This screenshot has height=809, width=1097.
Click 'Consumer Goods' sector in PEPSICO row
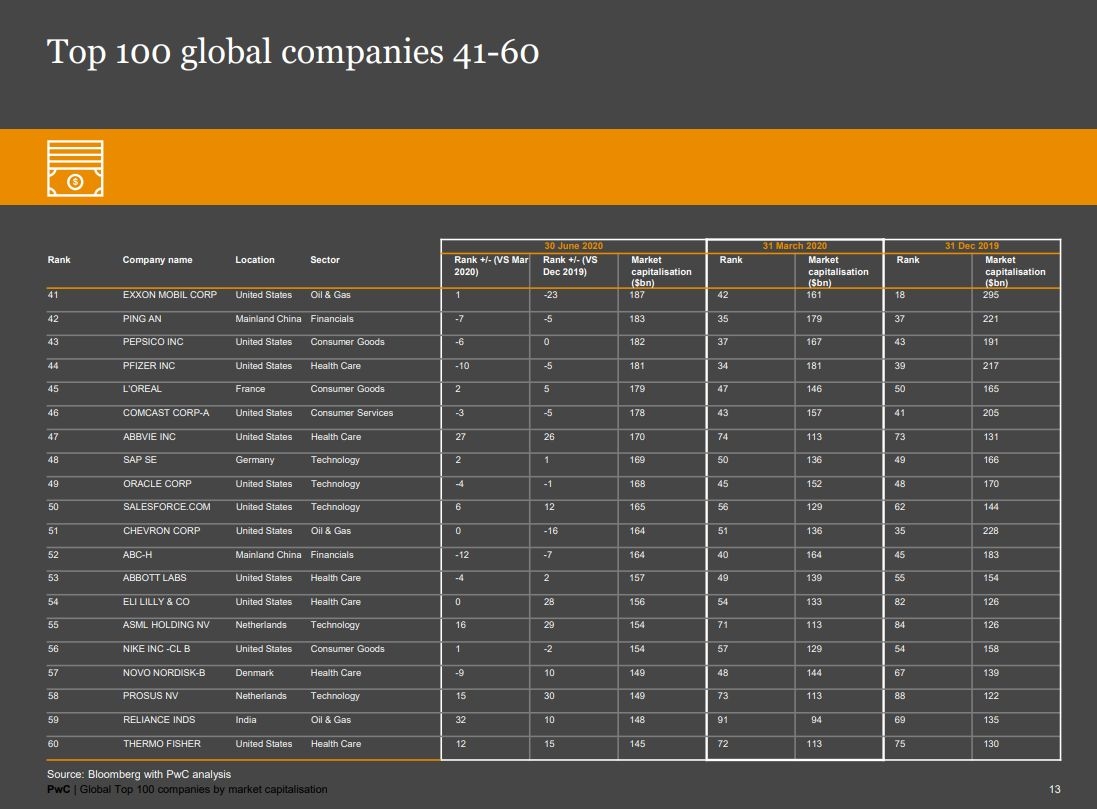[x=347, y=342]
